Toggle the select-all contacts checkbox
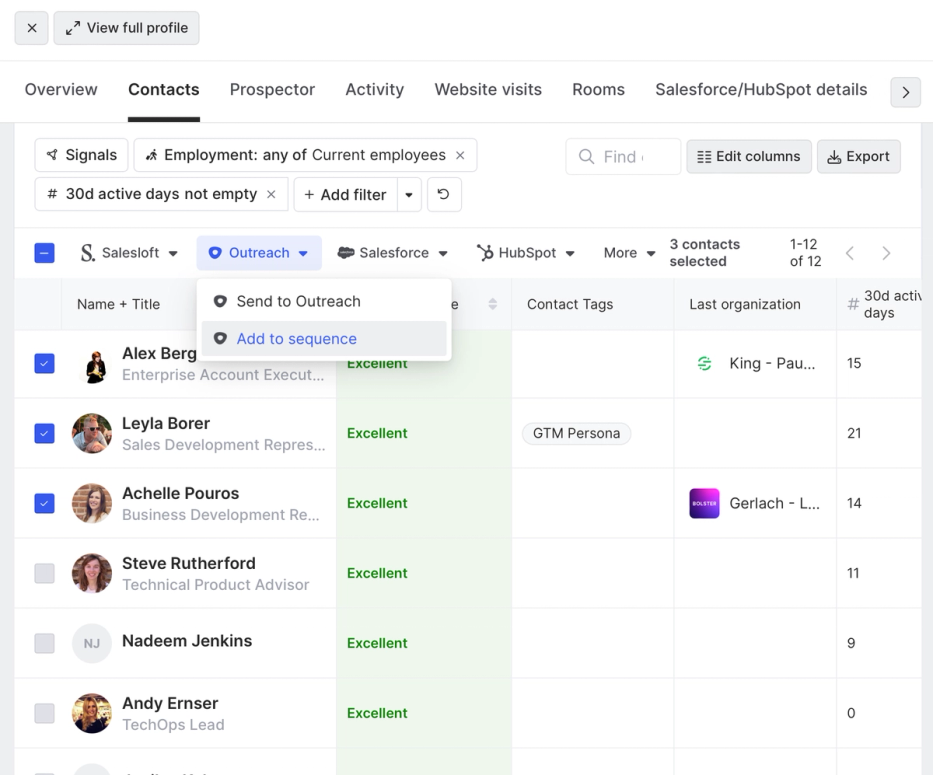 click(45, 253)
